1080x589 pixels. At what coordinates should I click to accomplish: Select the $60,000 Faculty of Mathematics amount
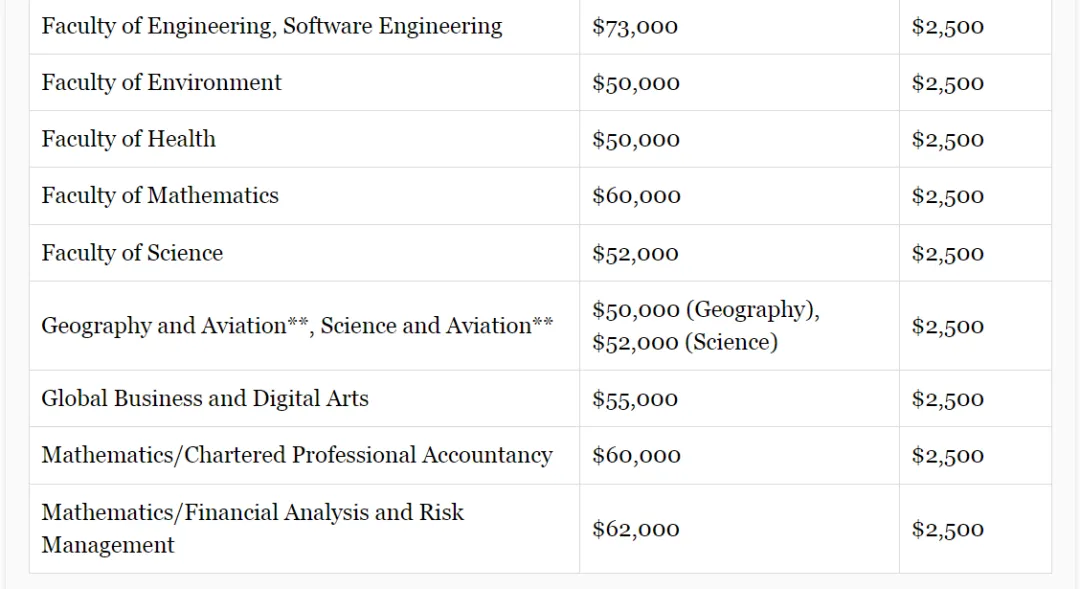point(636,196)
